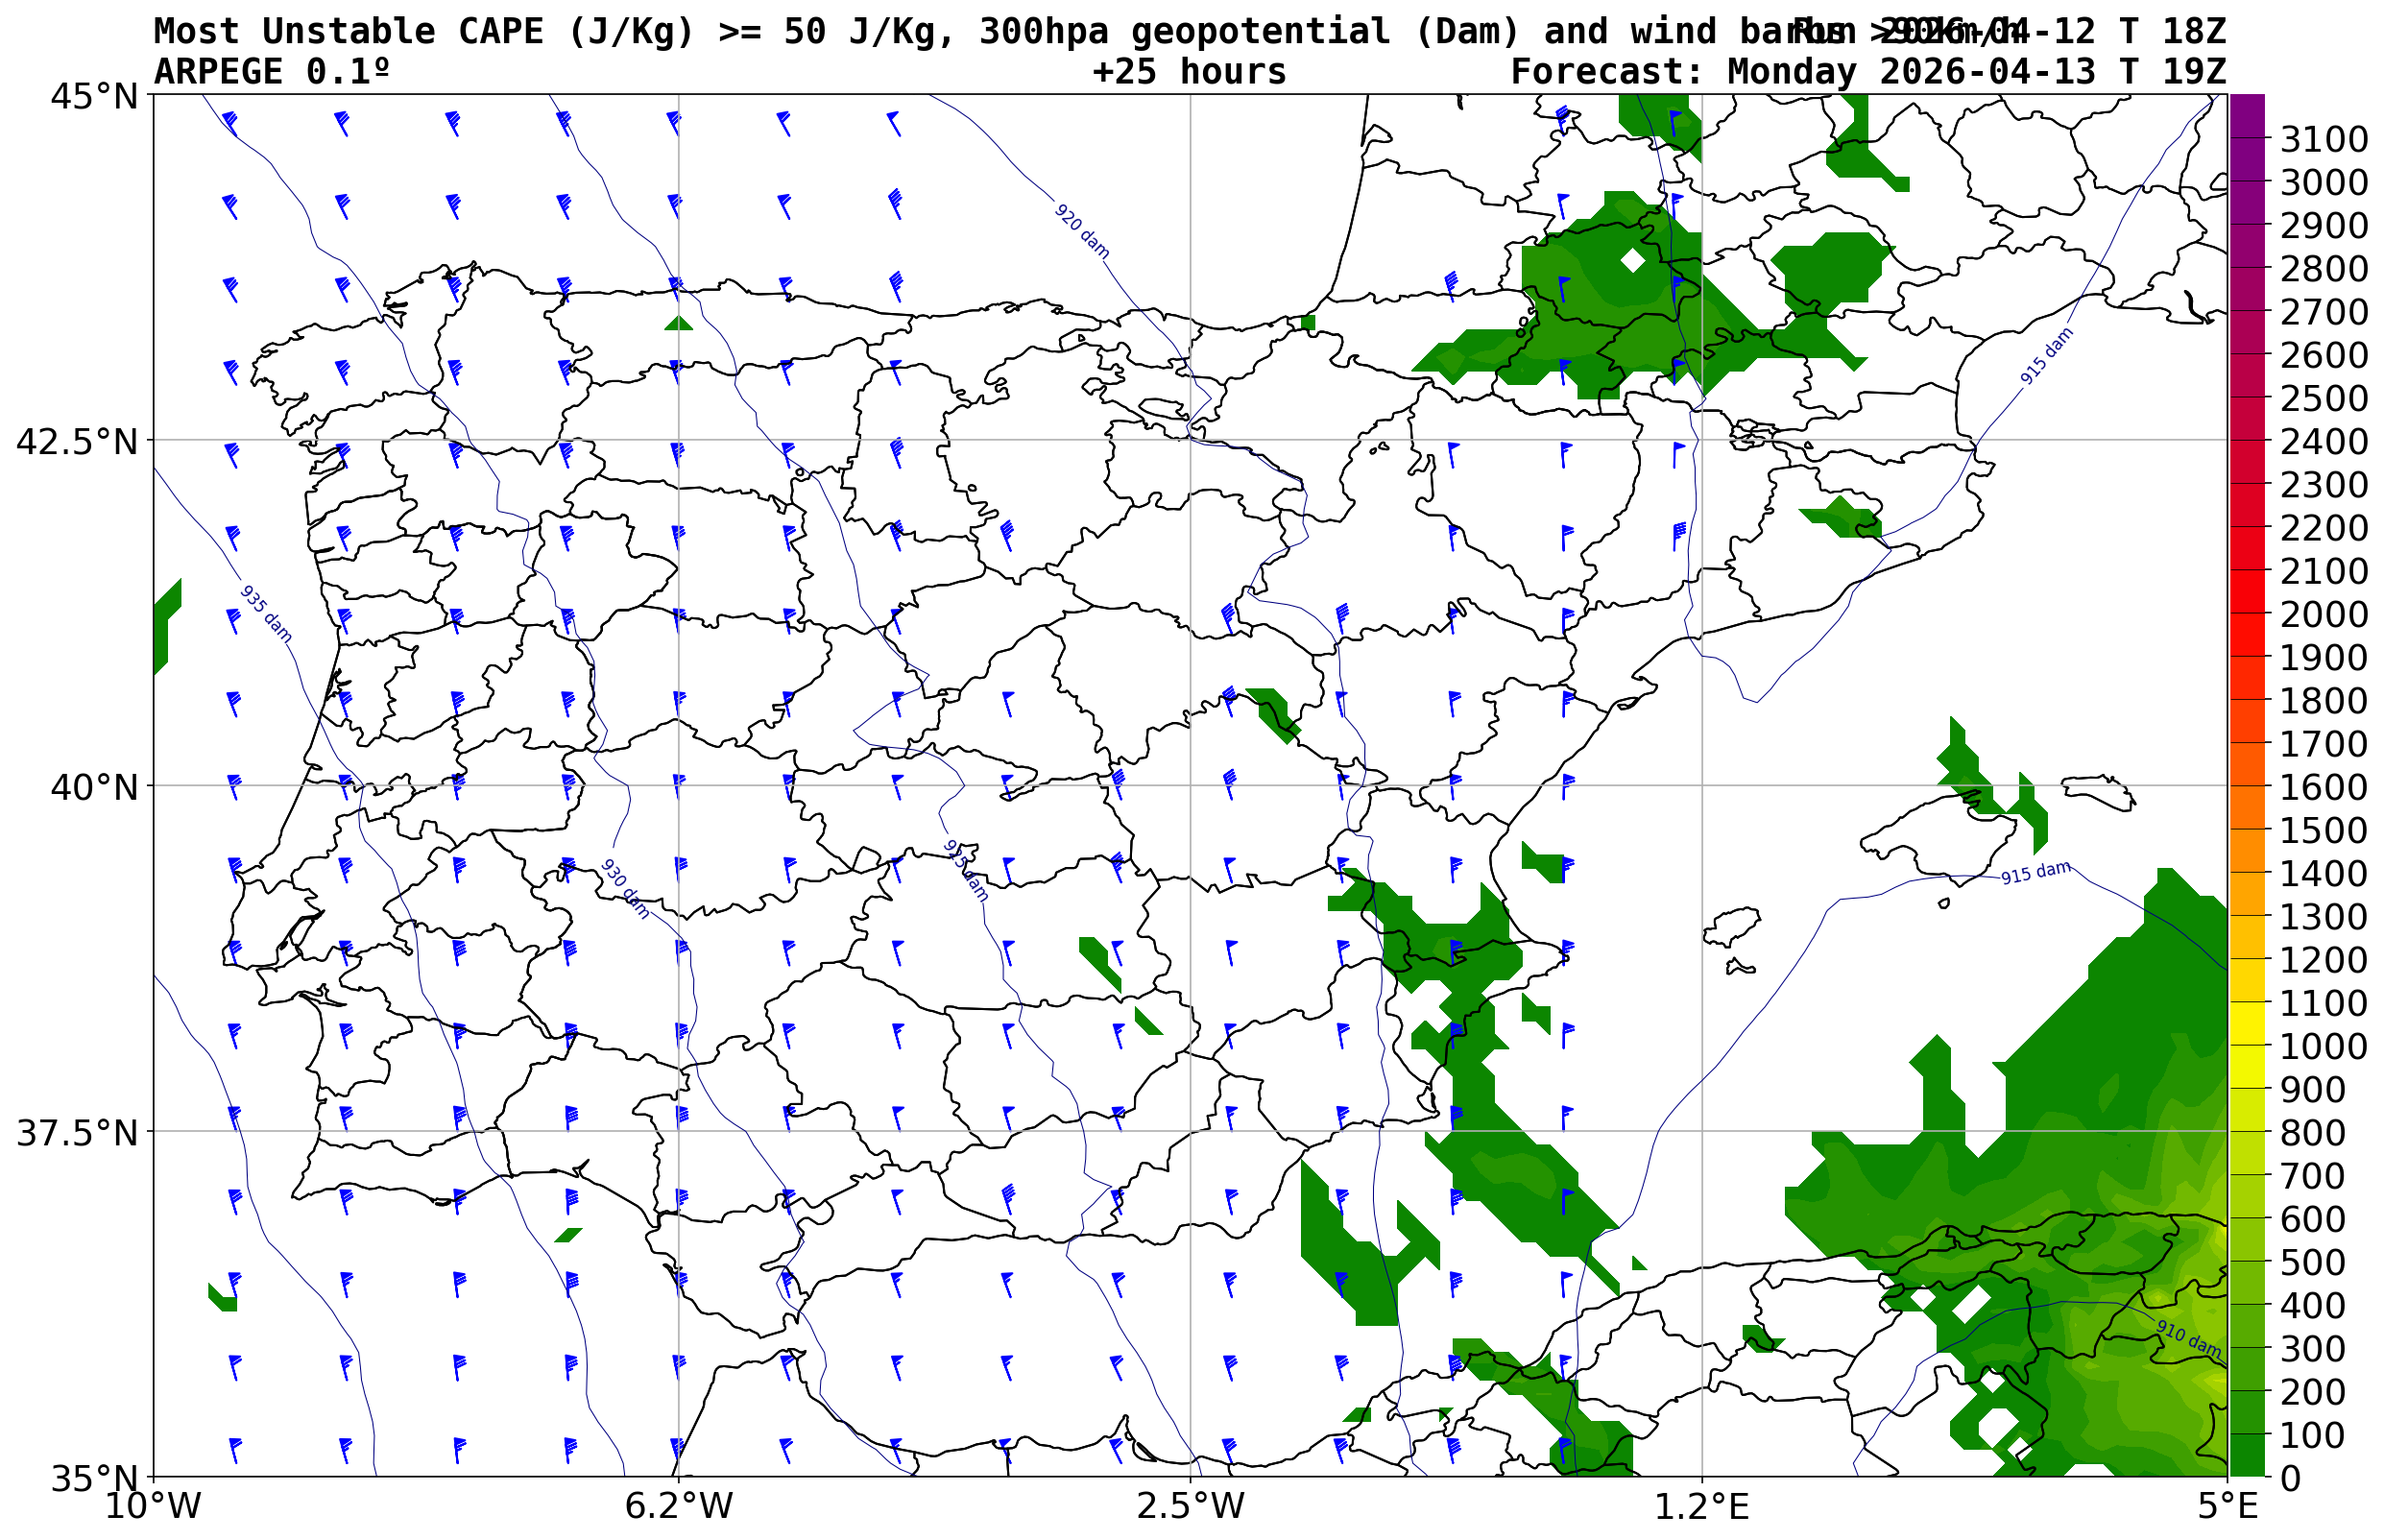This screenshot has width=2384, height=1540.
Task: Click the purple top of the colorbar
Action: tap(2246, 115)
